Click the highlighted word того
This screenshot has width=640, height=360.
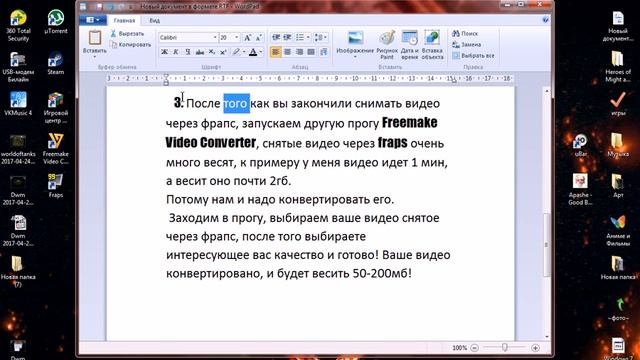pos(236,104)
